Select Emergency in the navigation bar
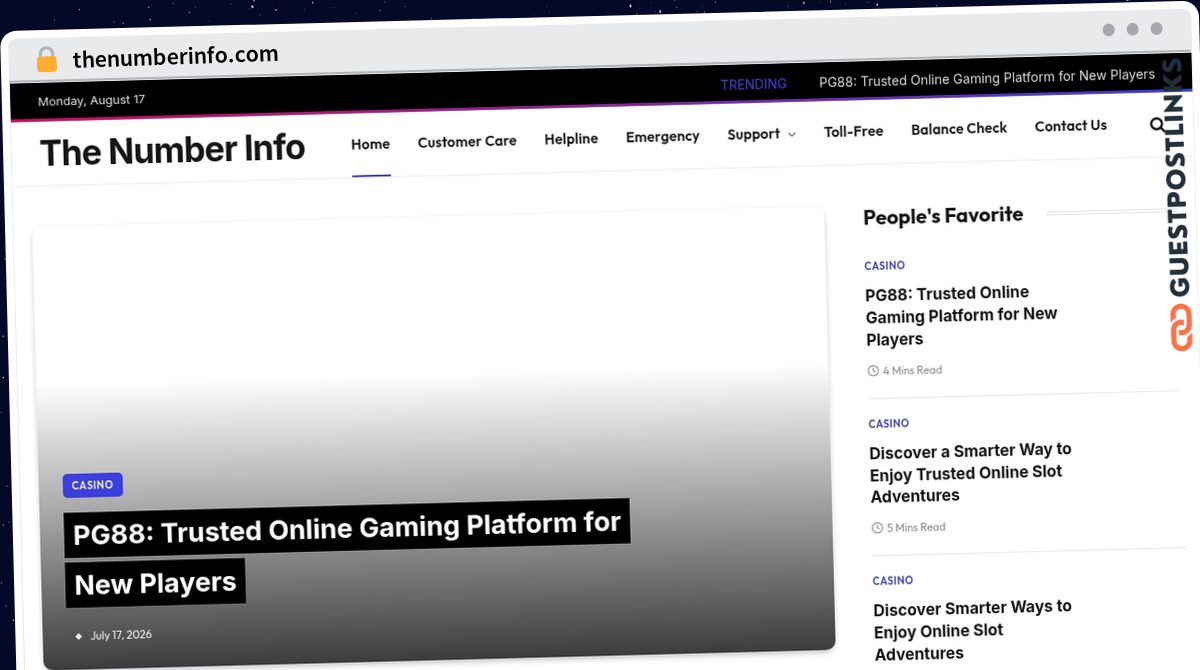The width and height of the screenshot is (1200, 670). (662, 137)
